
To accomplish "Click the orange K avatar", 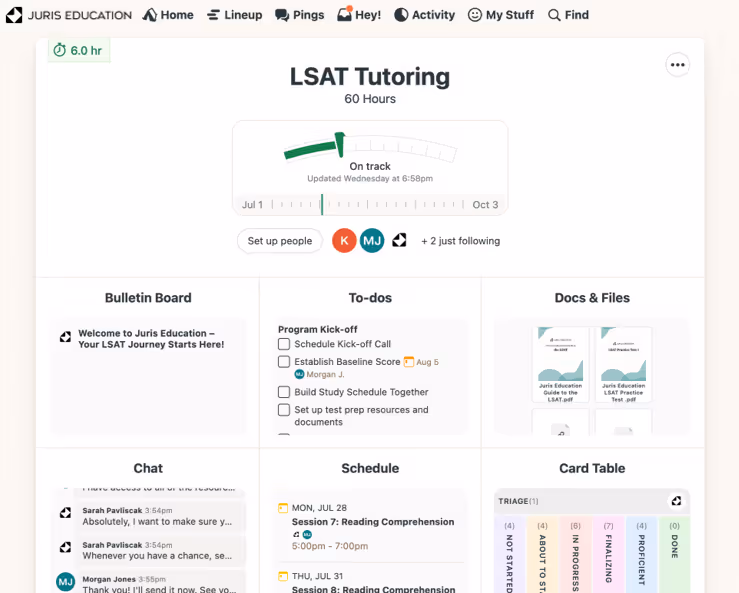I will (x=345, y=241).
